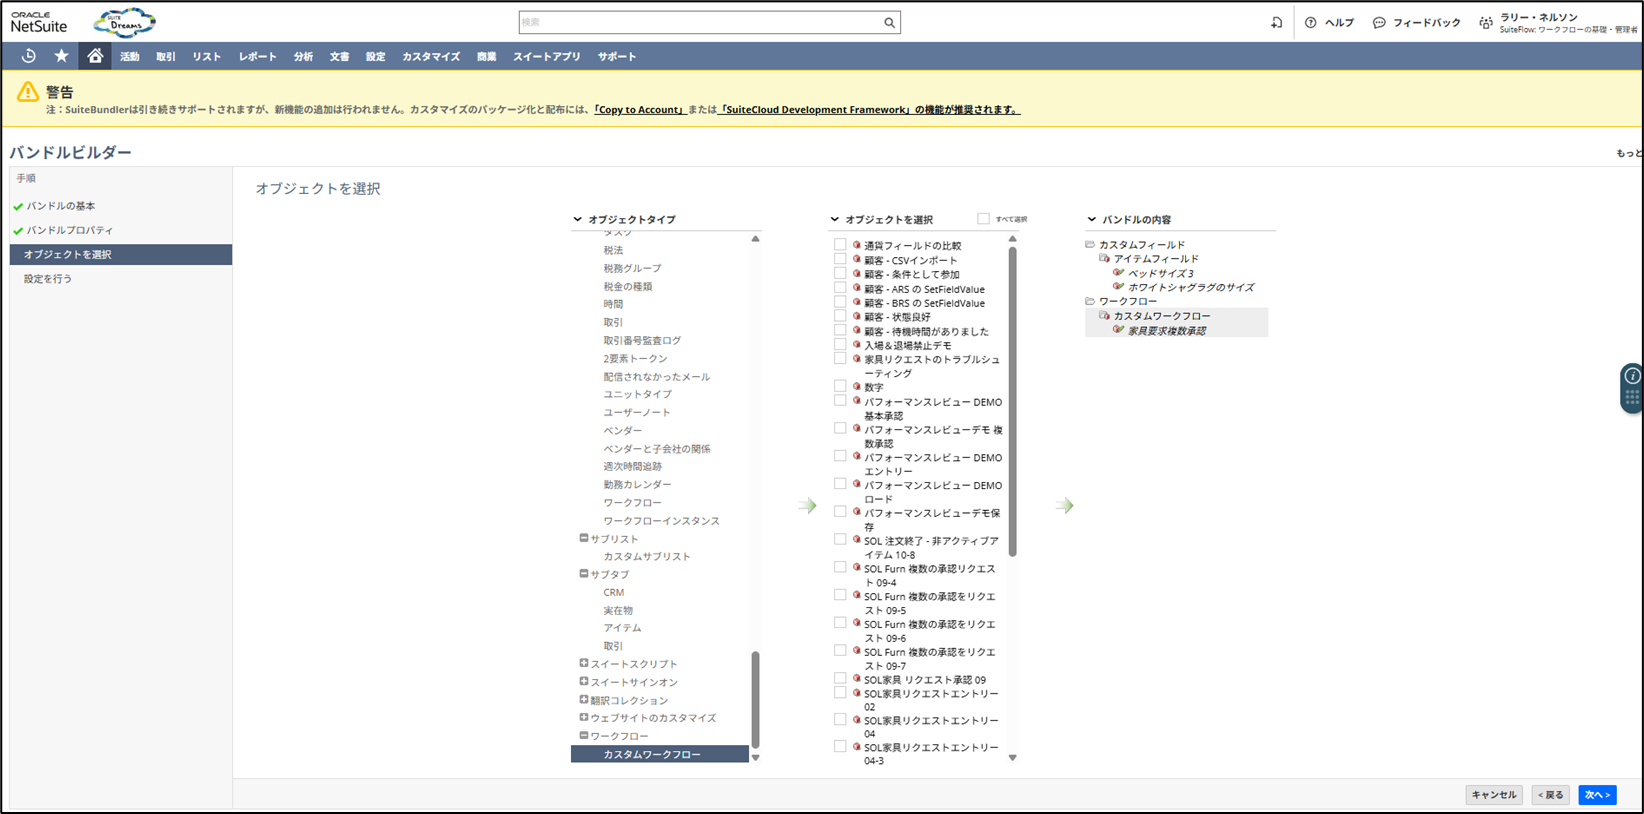1644x814 pixels.
Task: Click the ベッドサイズ3 field icon
Action: (x=1119, y=272)
